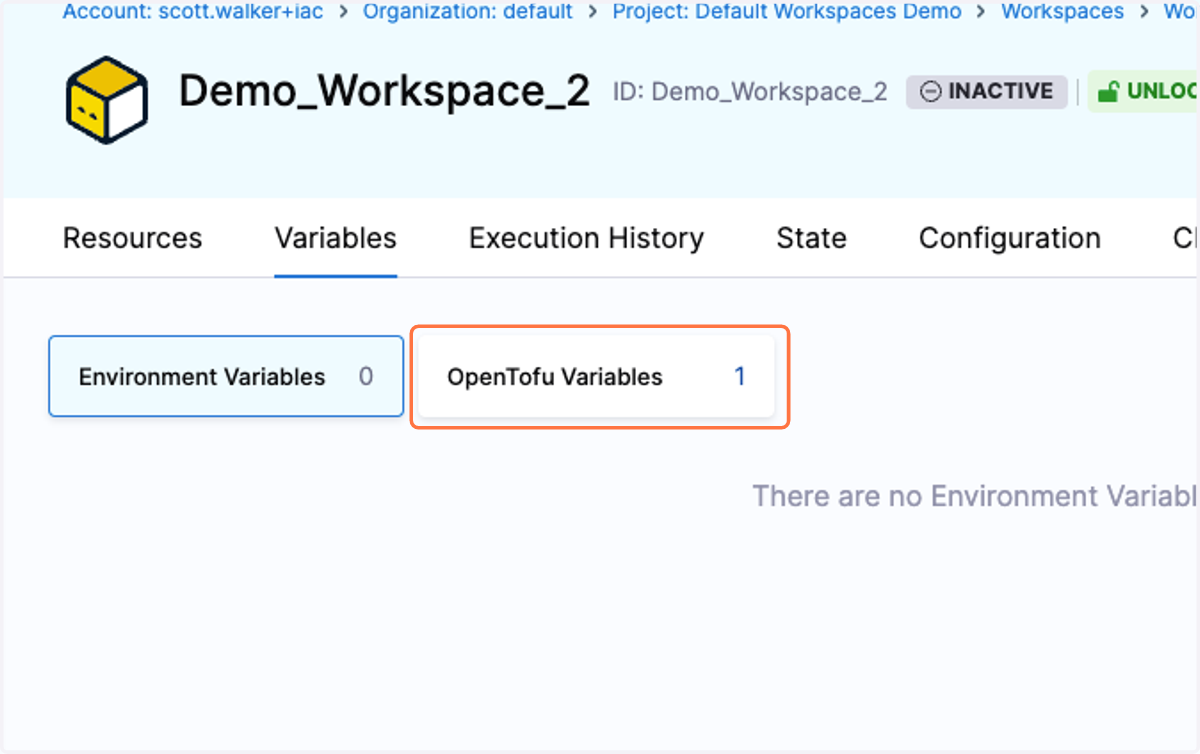
Task: Select the Variables tab
Action: (x=336, y=238)
